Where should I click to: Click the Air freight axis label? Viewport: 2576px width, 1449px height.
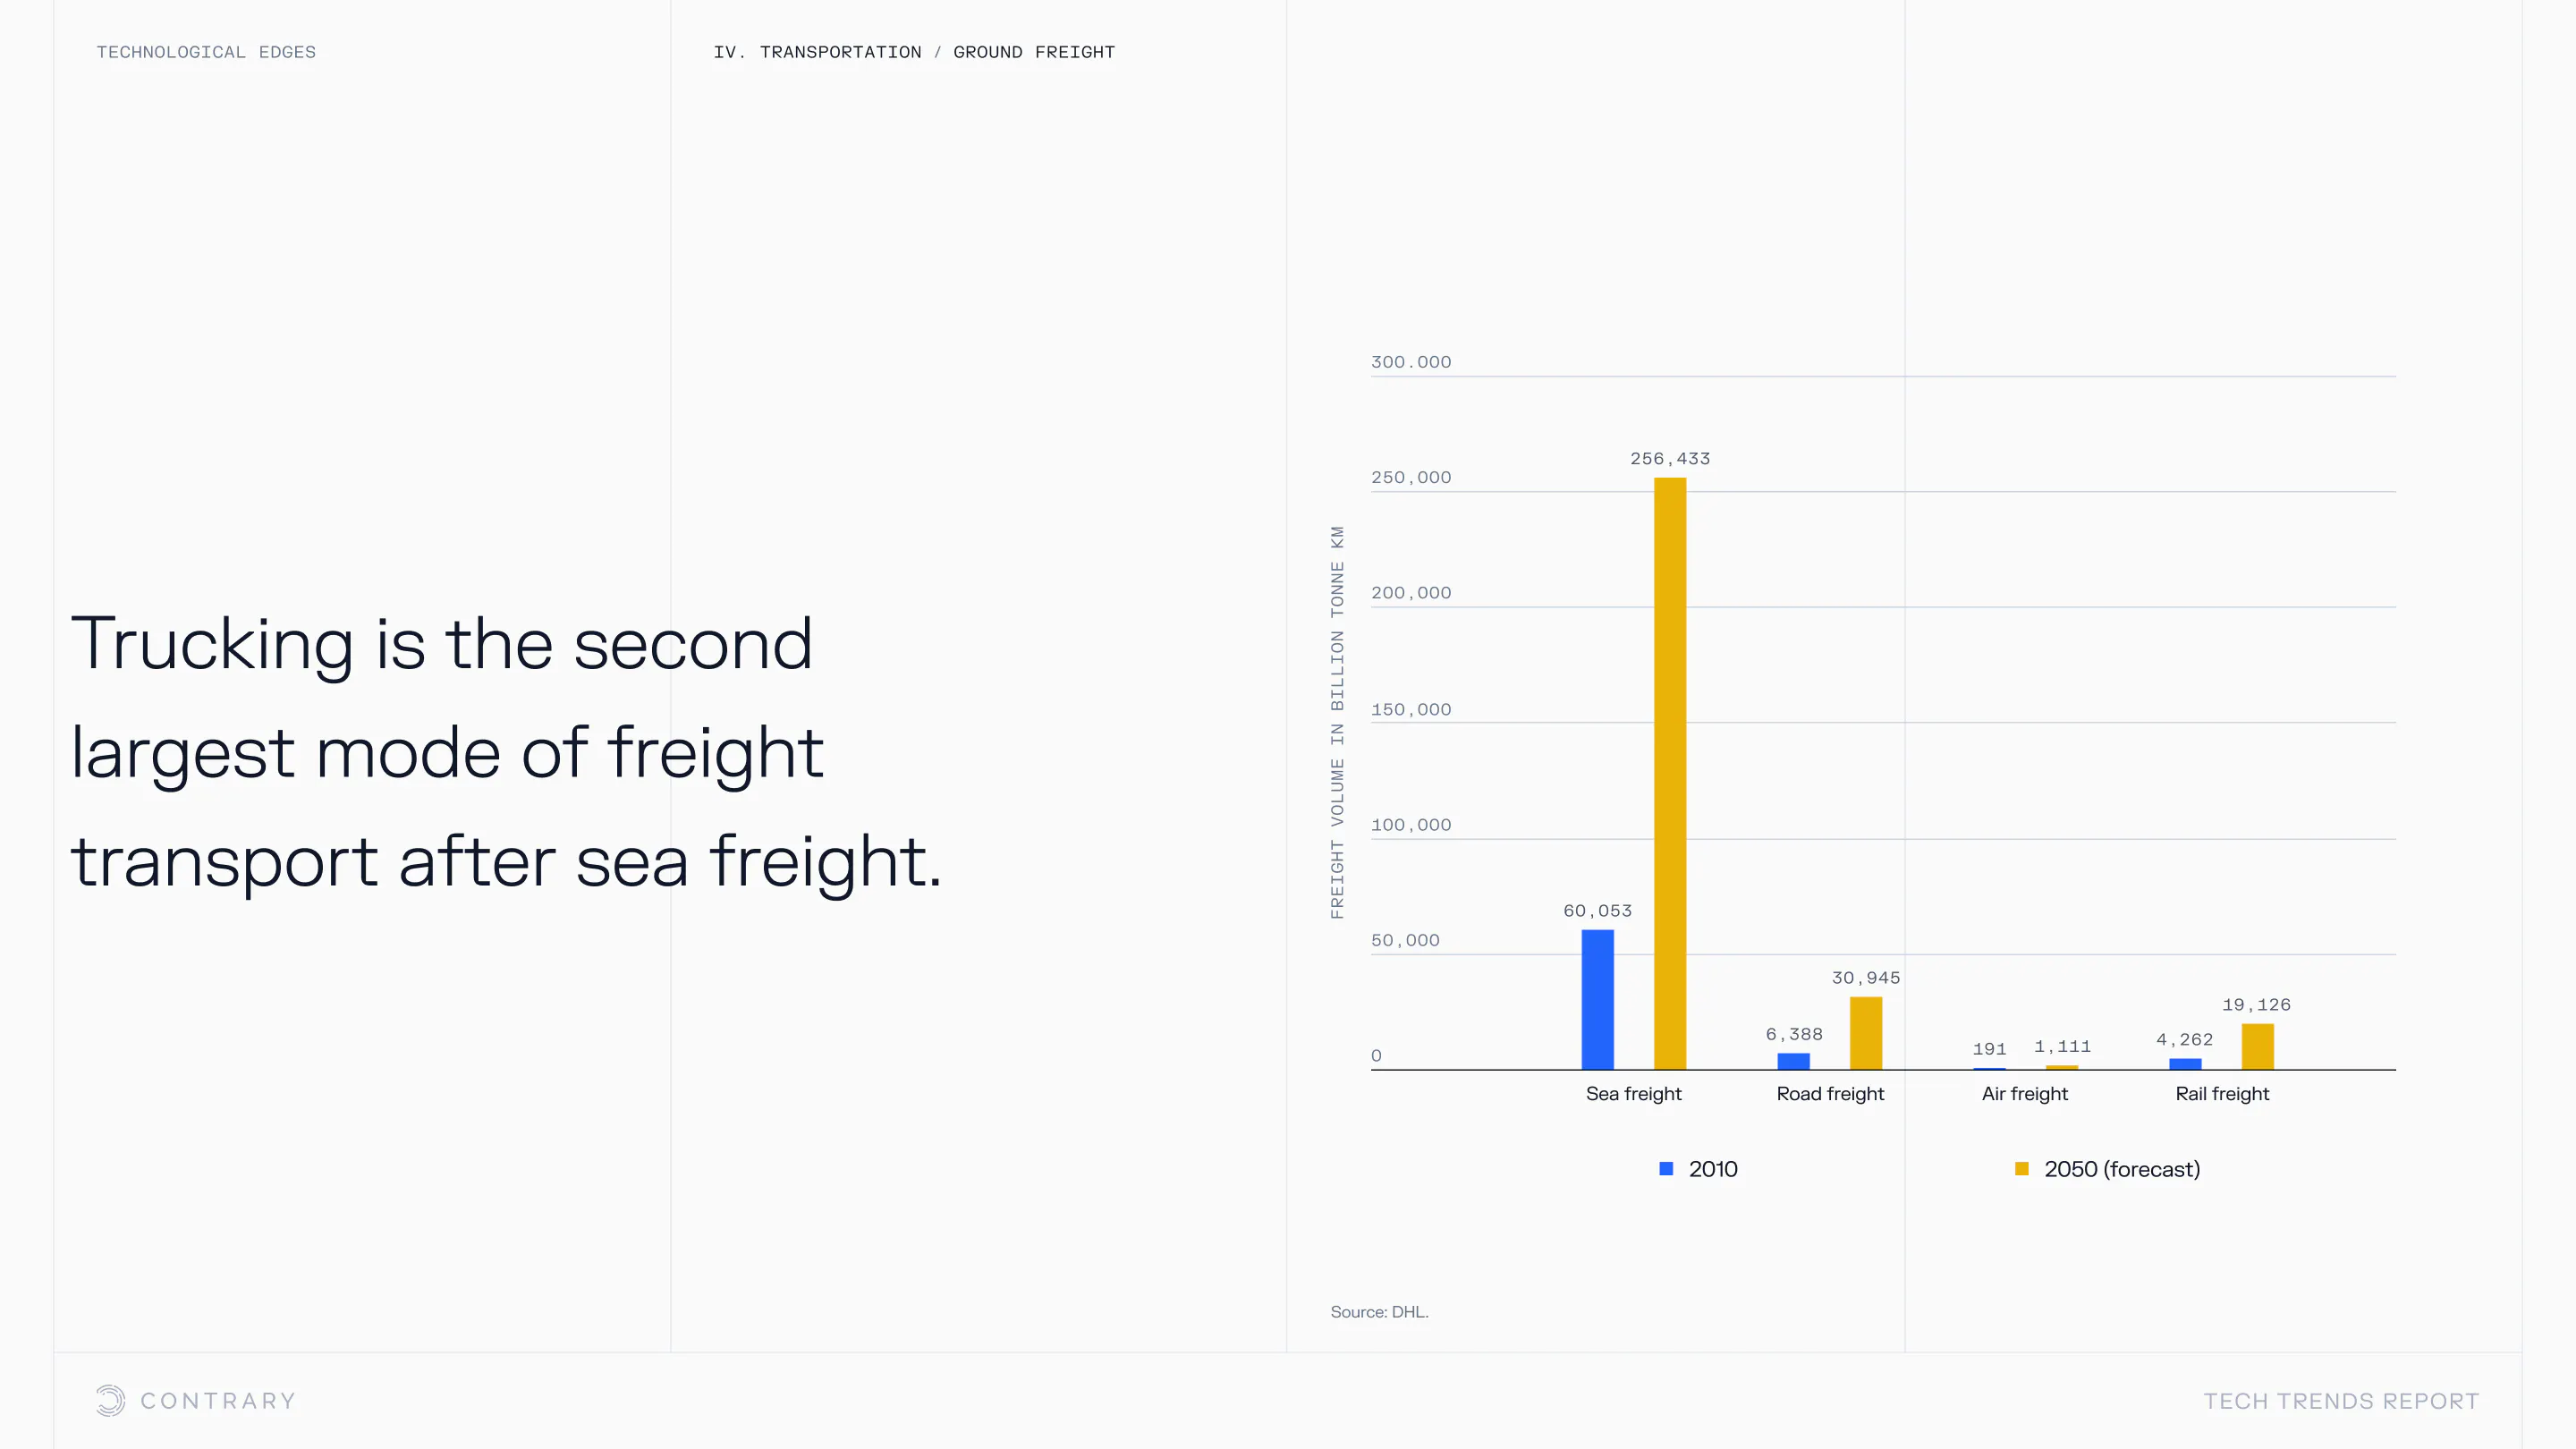[2024, 1094]
